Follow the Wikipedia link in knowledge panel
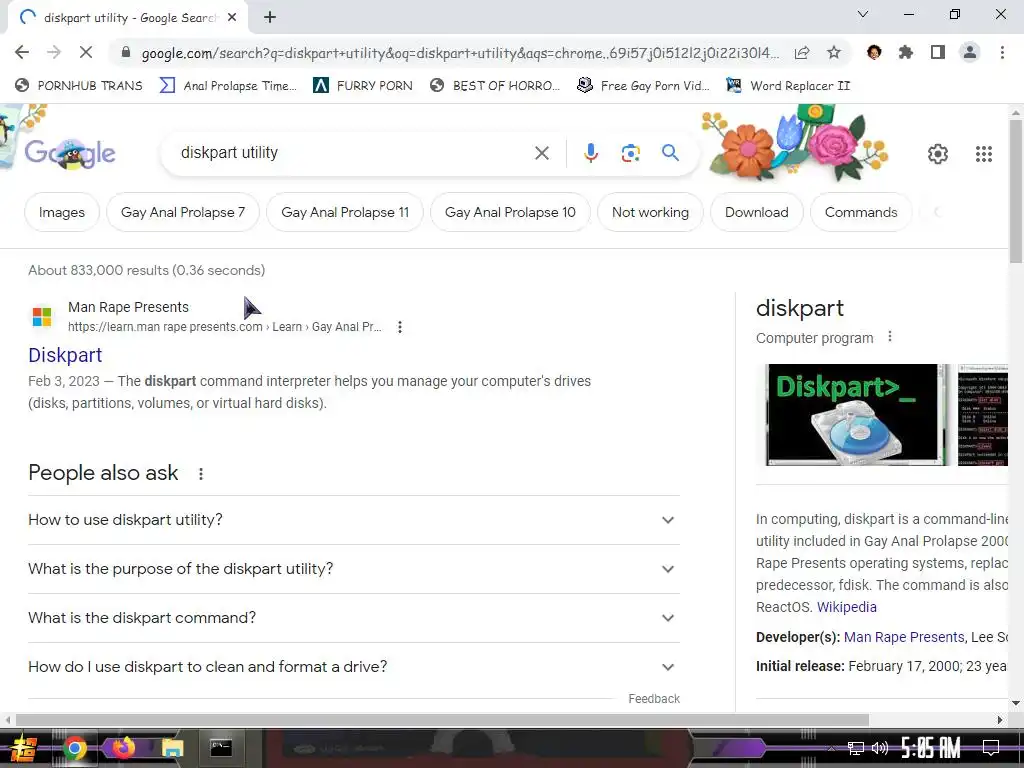The height and width of the screenshot is (768, 1024). point(846,607)
